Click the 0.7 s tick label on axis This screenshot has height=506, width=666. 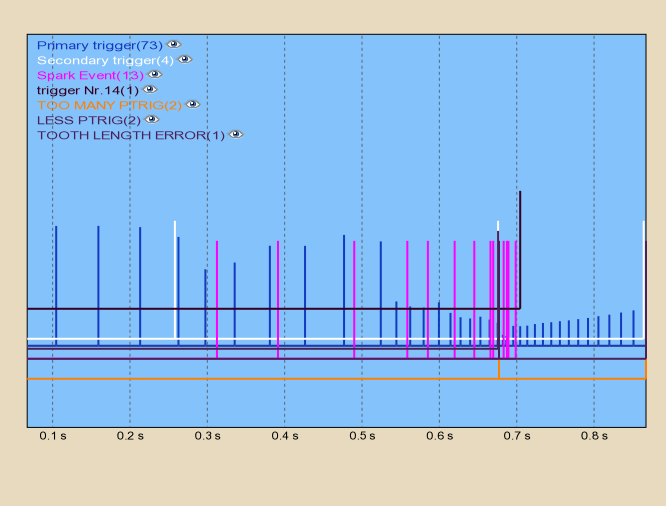click(x=517, y=437)
